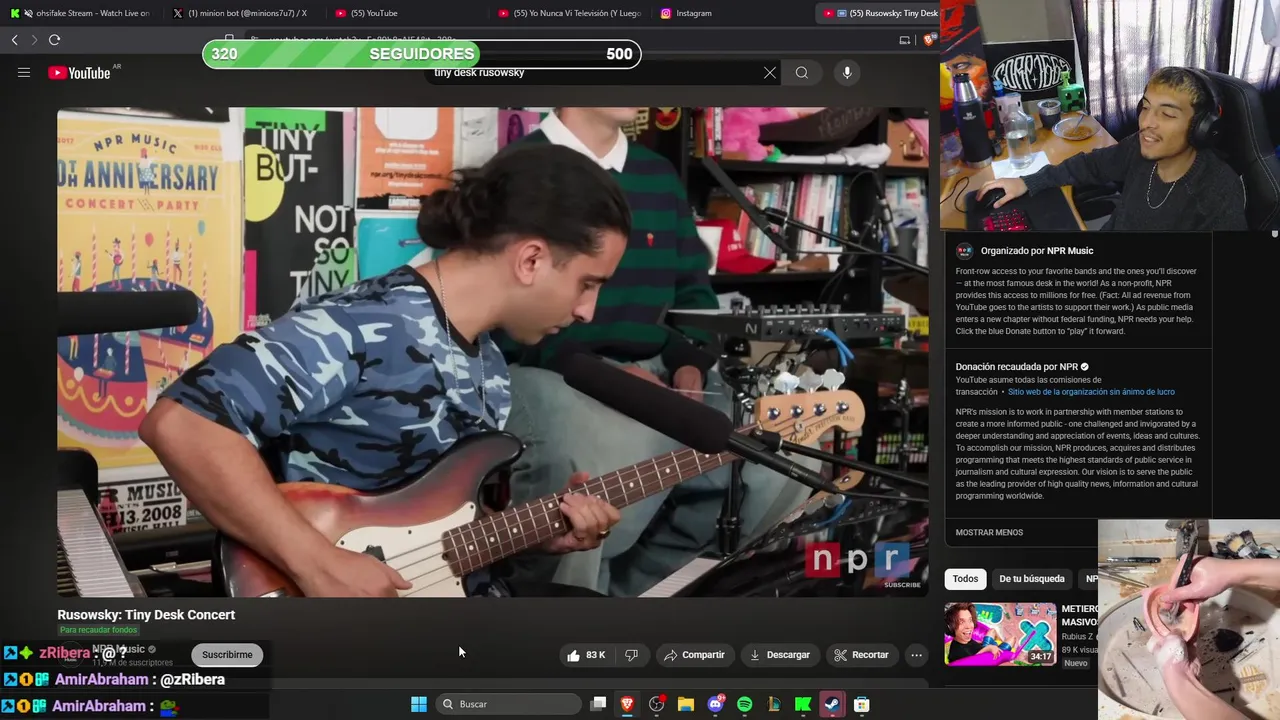Open the three-dot more actions menu

(x=916, y=655)
